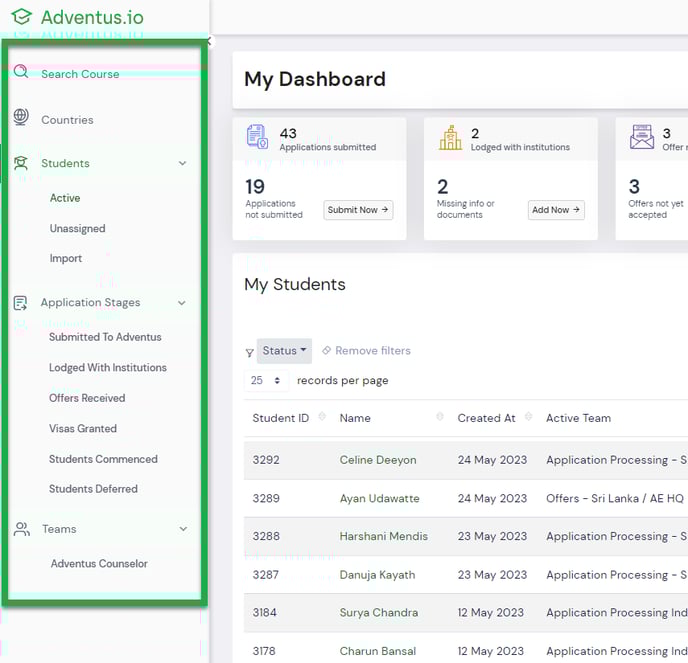Collapse the sidebar with the arrow handle
Image resolution: width=688 pixels, height=663 pixels.
point(209,42)
